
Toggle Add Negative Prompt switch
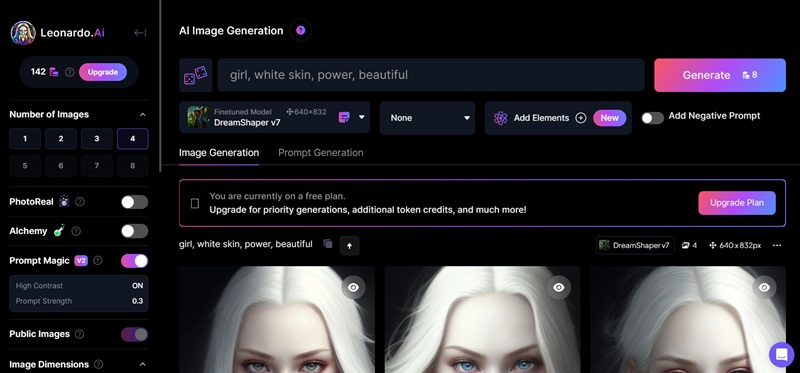point(653,118)
